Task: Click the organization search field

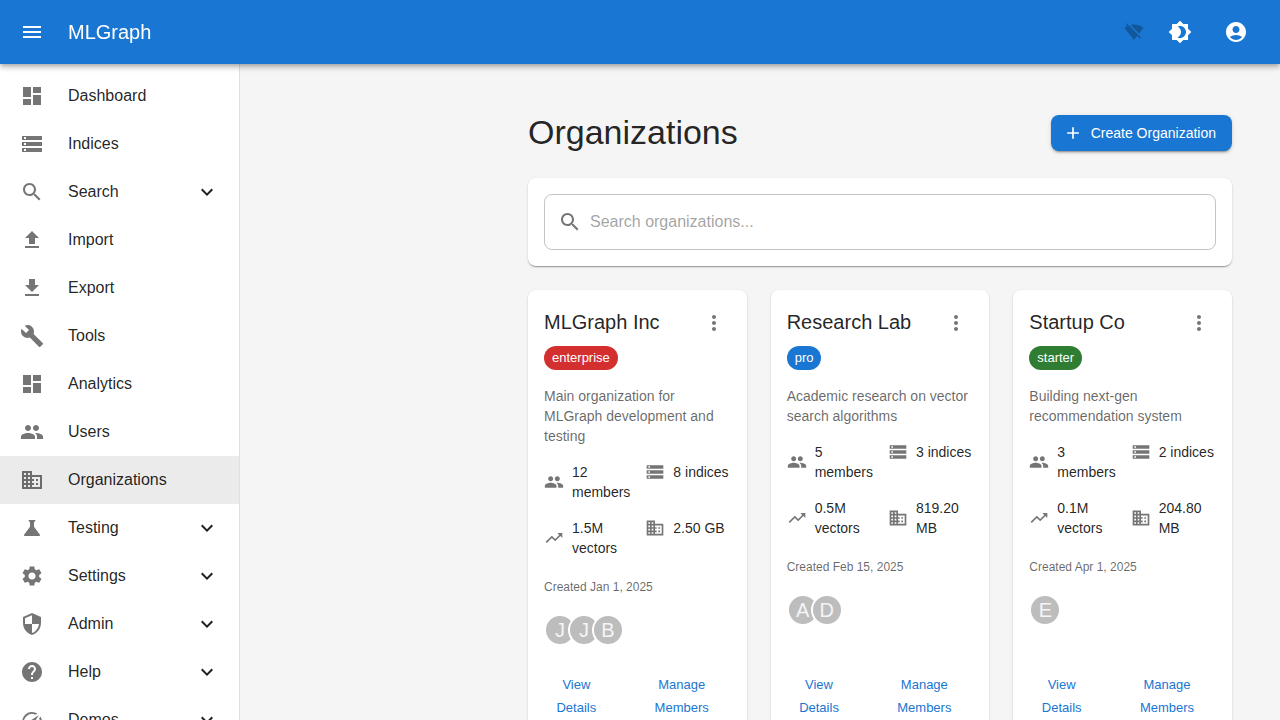Action: [879, 221]
